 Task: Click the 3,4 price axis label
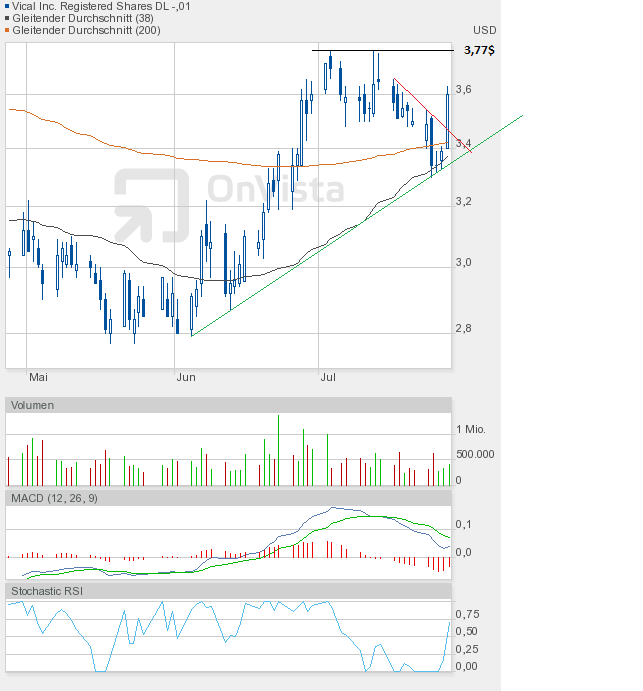click(x=463, y=143)
